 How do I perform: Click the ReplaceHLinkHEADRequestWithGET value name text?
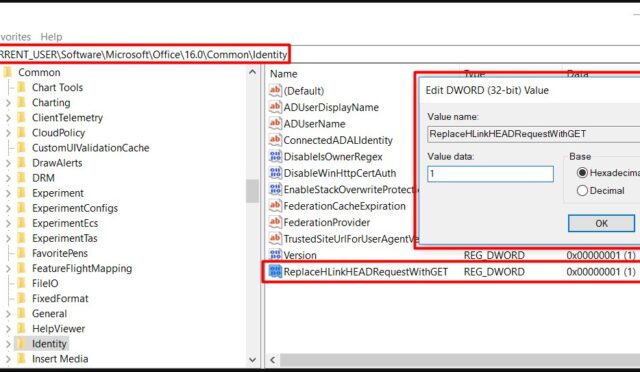click(366, 272)
